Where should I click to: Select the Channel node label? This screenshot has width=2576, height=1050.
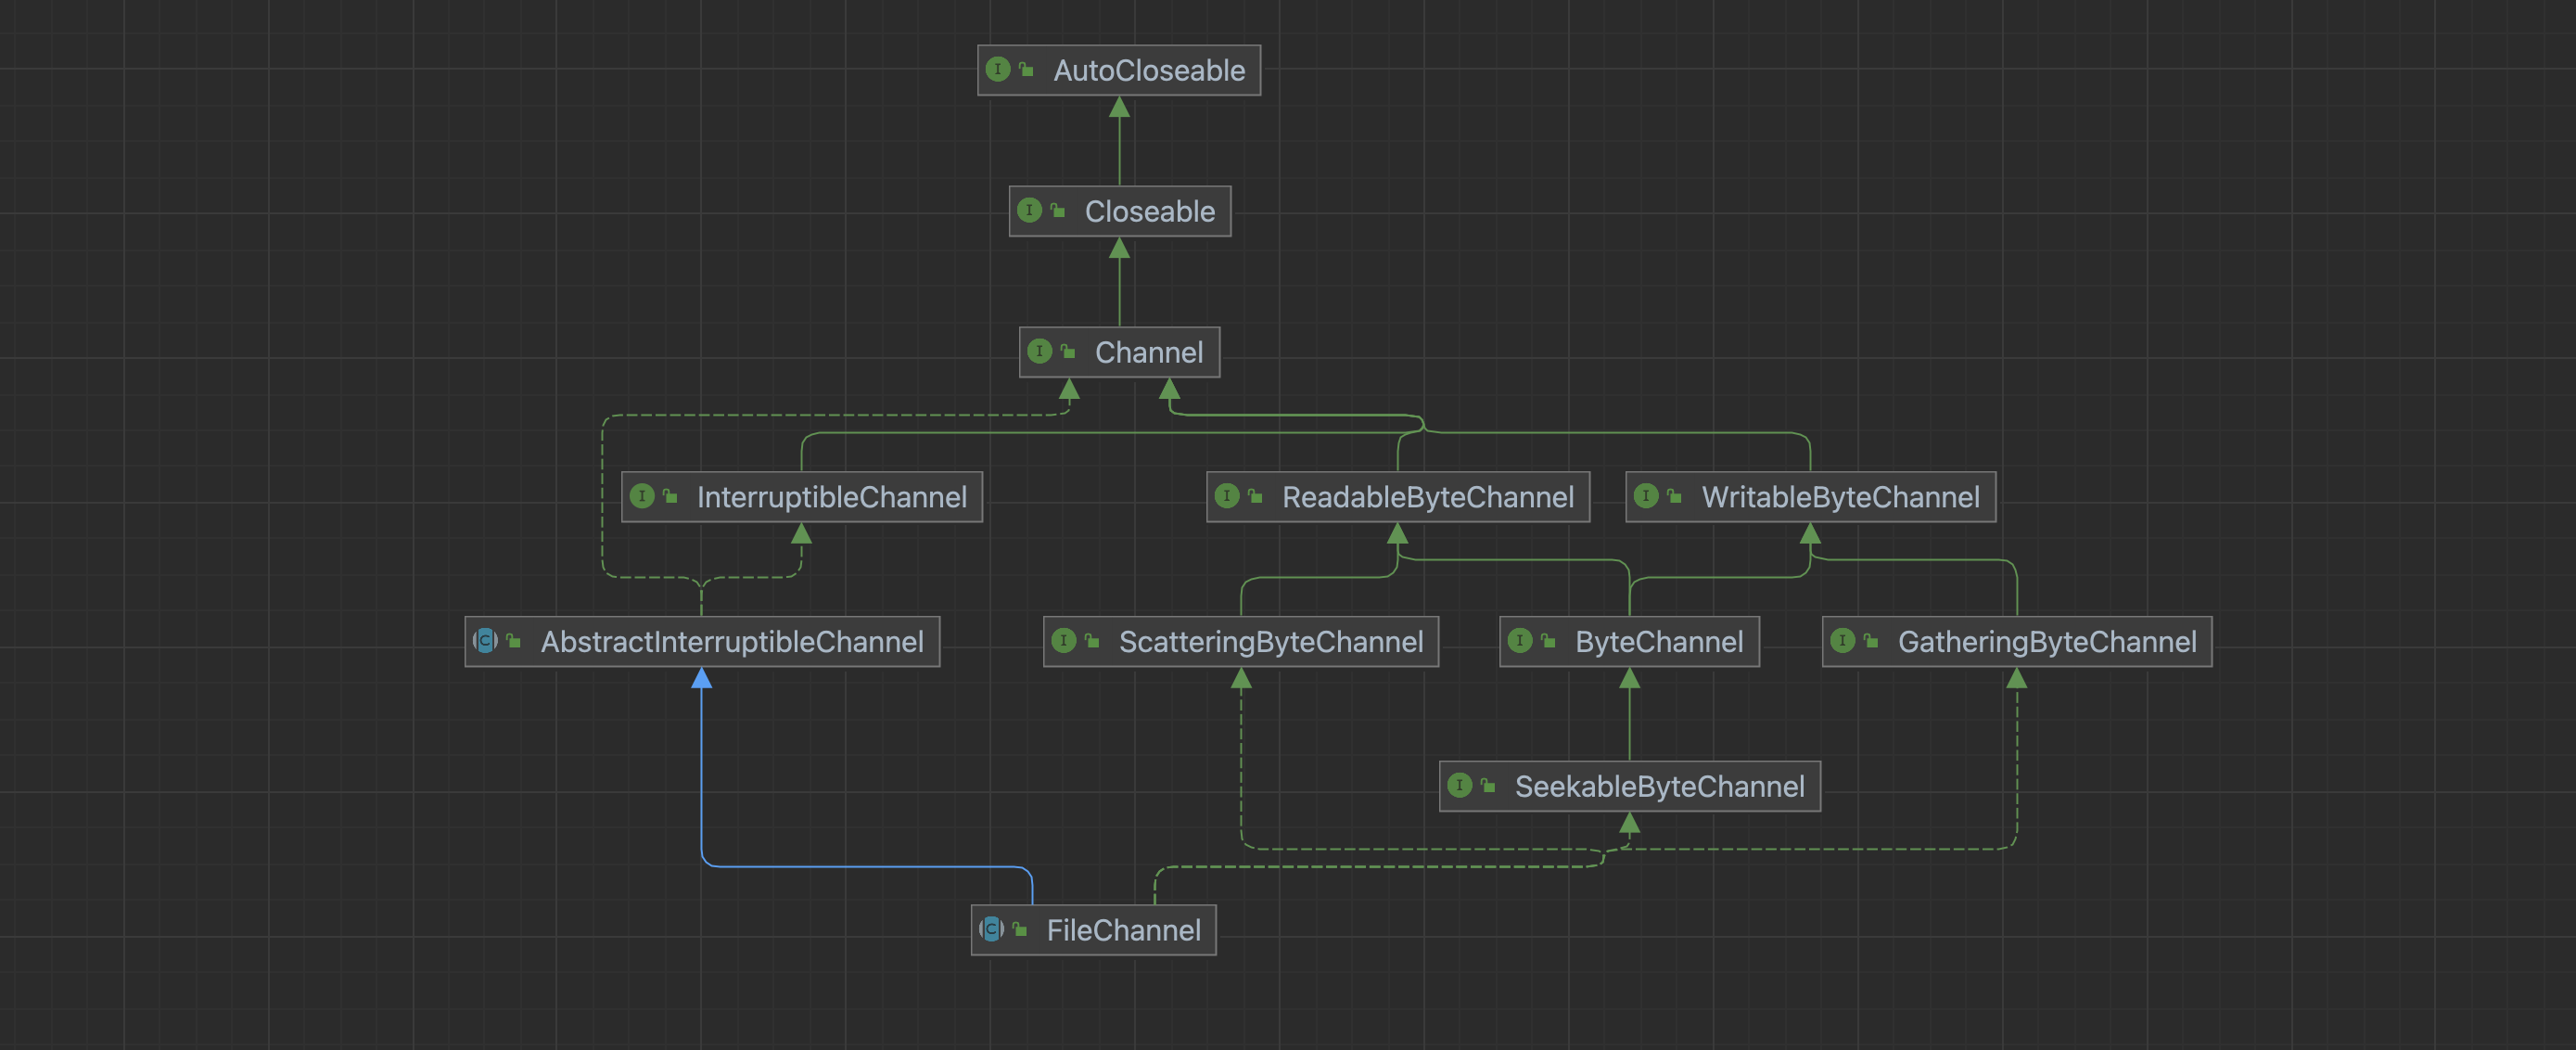[1149, 352]
